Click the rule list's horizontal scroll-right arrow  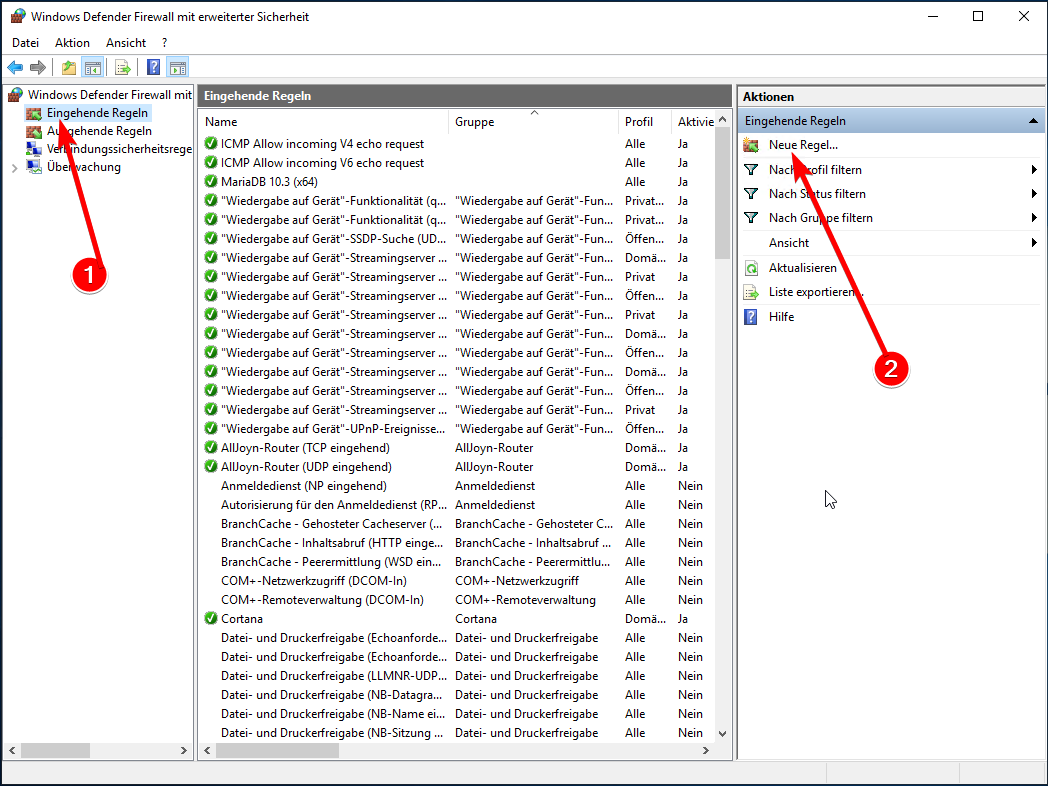pyautogui.click(x=705, y=751)
